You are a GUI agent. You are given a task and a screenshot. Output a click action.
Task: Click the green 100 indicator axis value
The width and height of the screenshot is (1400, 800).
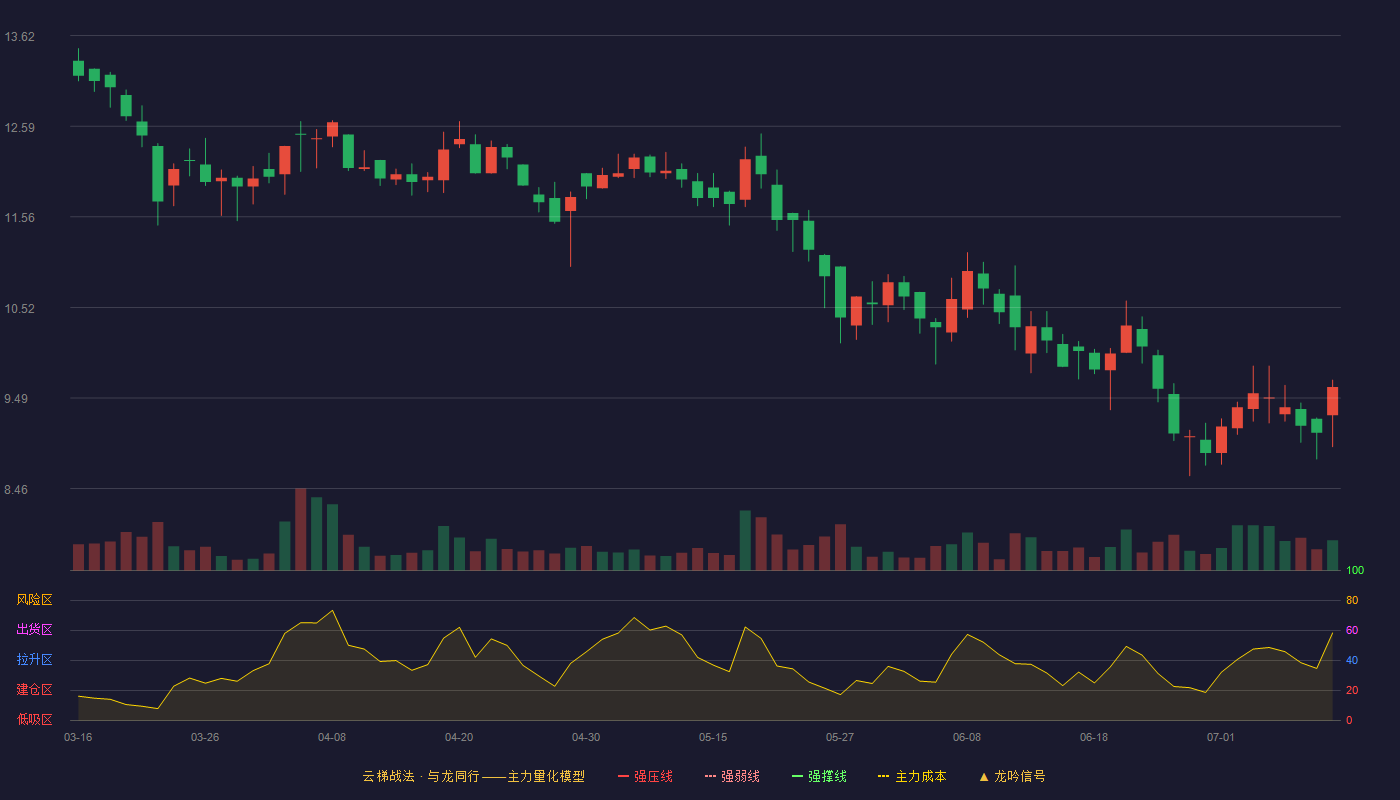point(1355,571)
